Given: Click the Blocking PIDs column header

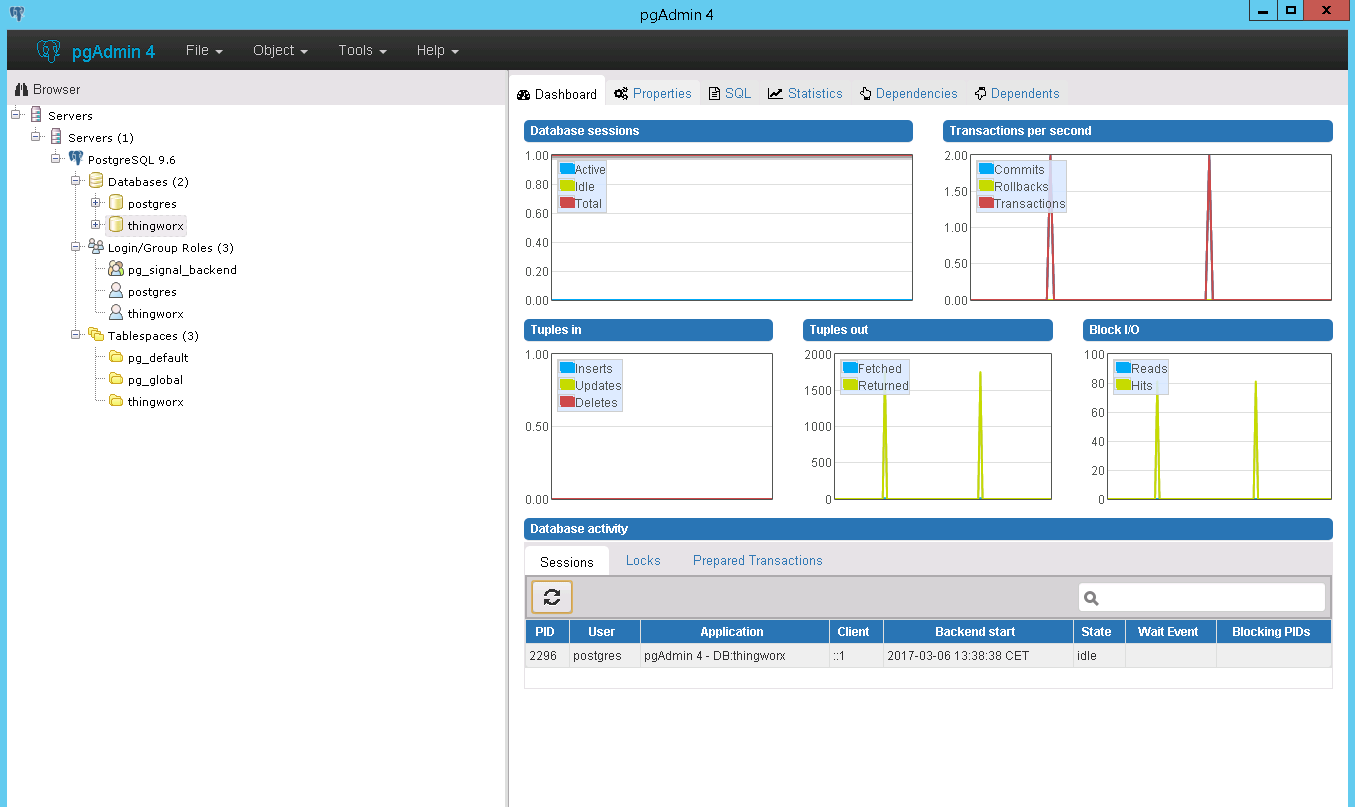Looking at the screenshot, I should (1274, 632).
